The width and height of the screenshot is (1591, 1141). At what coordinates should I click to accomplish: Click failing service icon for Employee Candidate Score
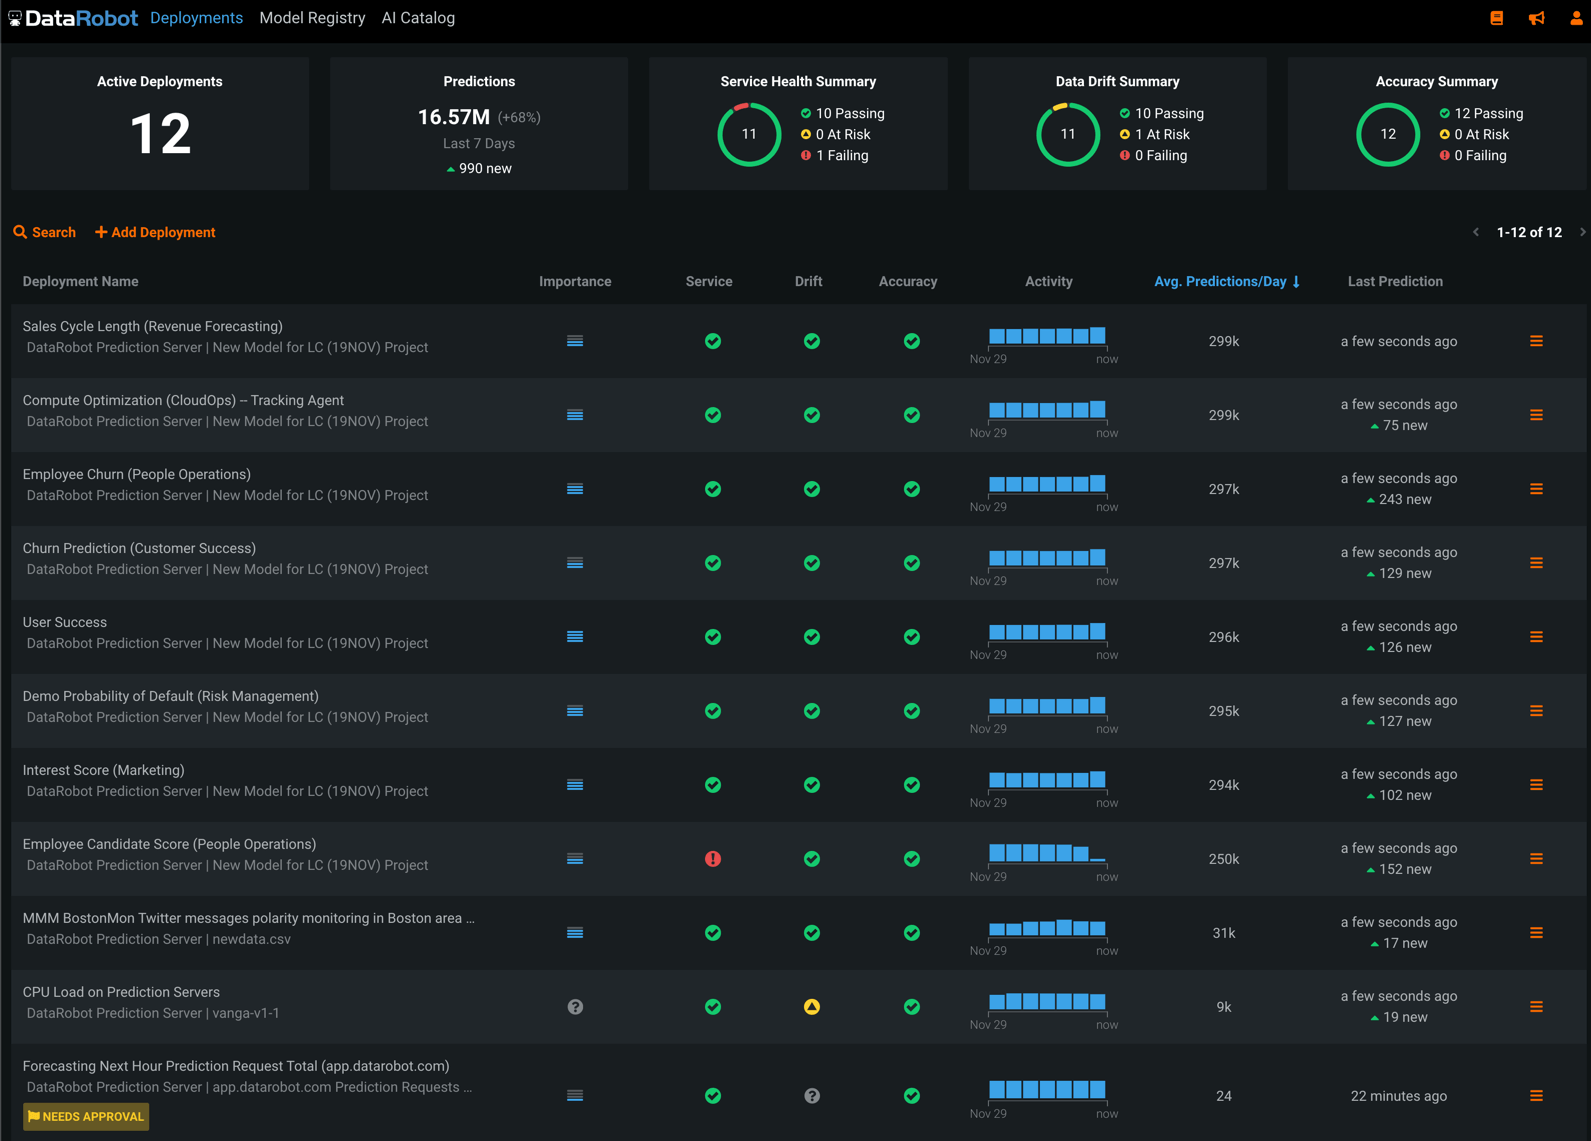coord(713,859)
